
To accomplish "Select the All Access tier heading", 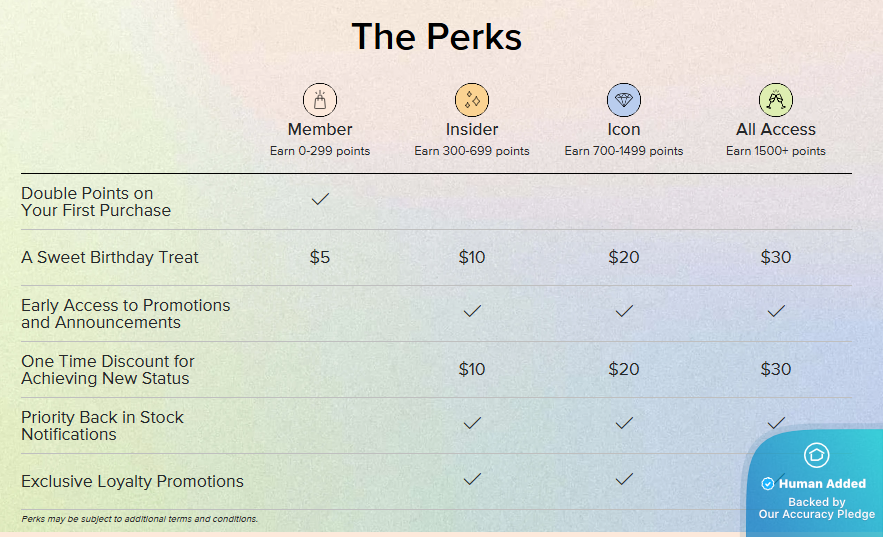I will coord(776,129).
